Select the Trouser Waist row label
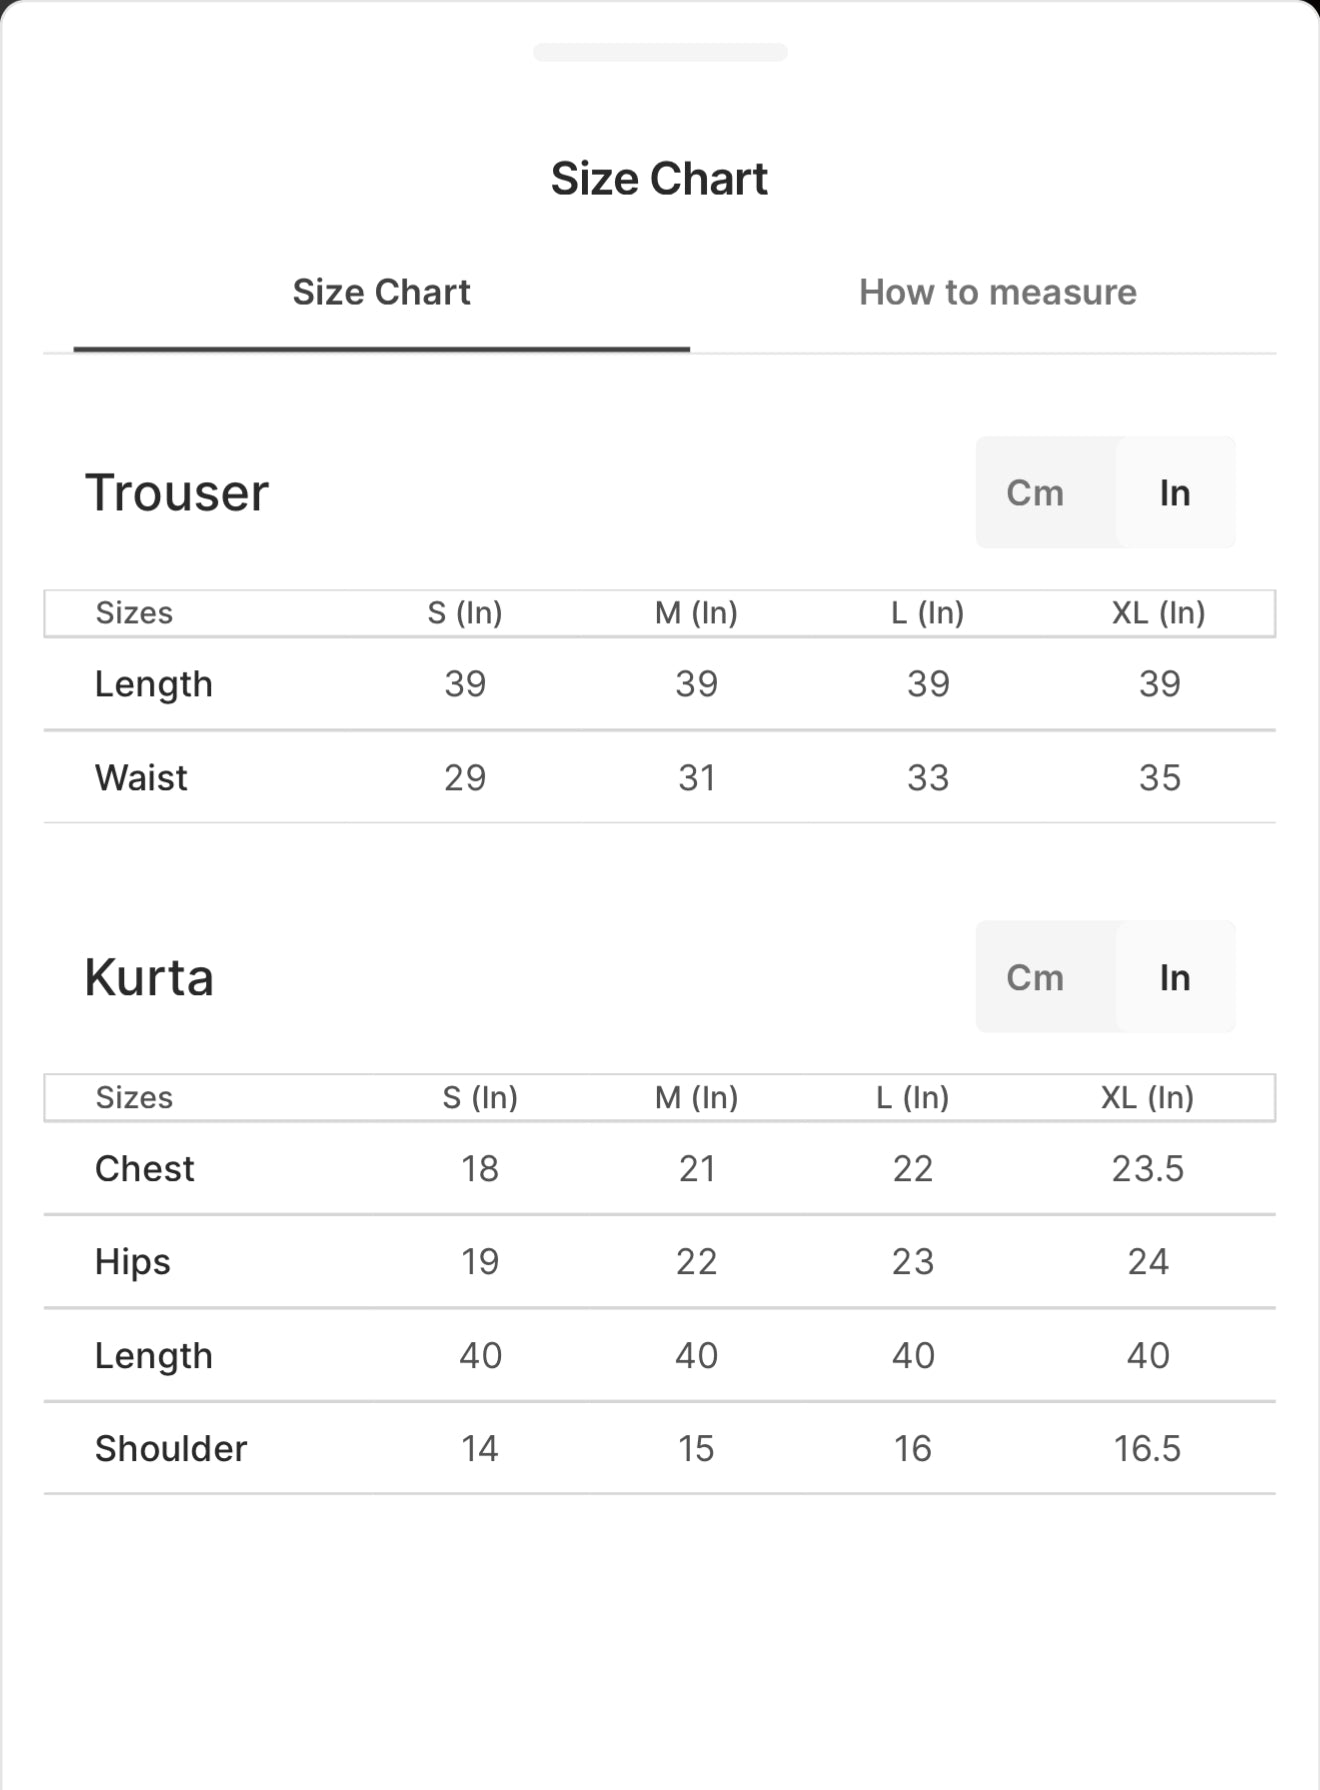The height and width of the screenshot is (1790, 1320). 141,777
